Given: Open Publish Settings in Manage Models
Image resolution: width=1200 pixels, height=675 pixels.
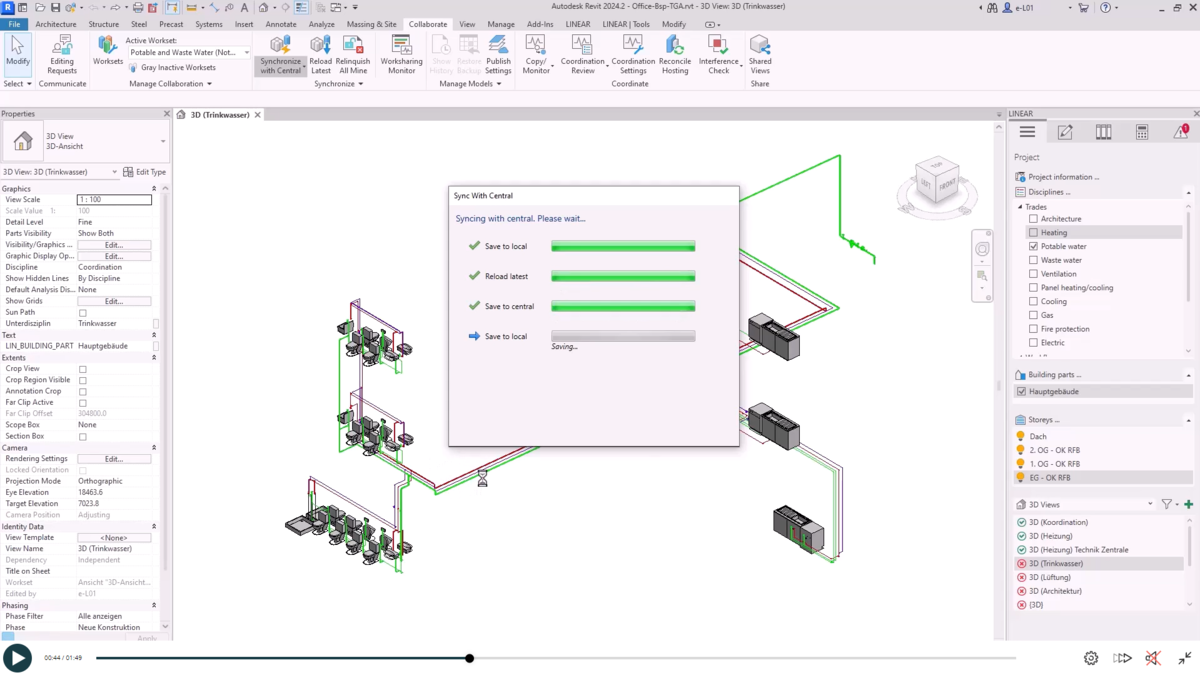Looking at the screenshot, I should (497, 55).
